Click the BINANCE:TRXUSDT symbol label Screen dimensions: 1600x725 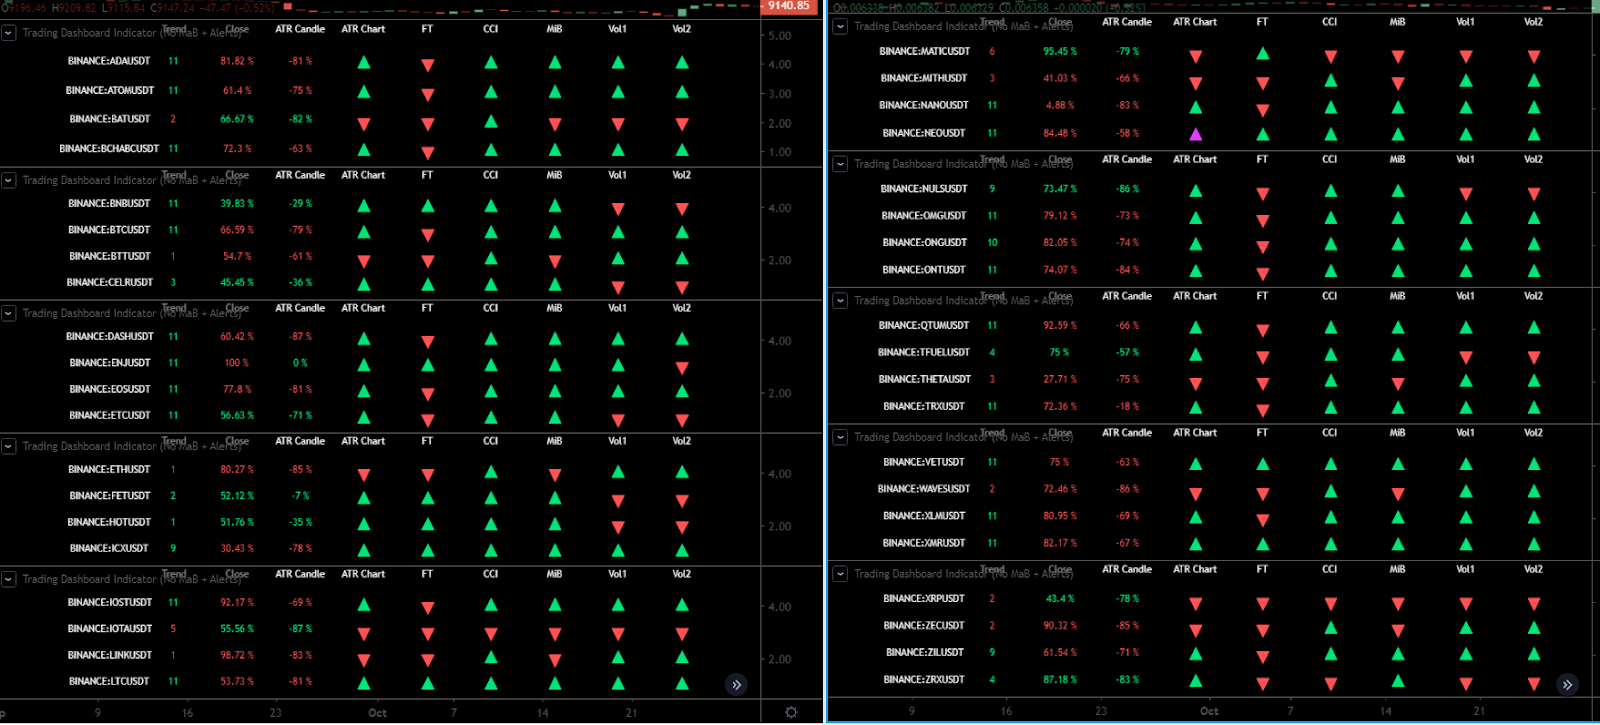(924, 406)
